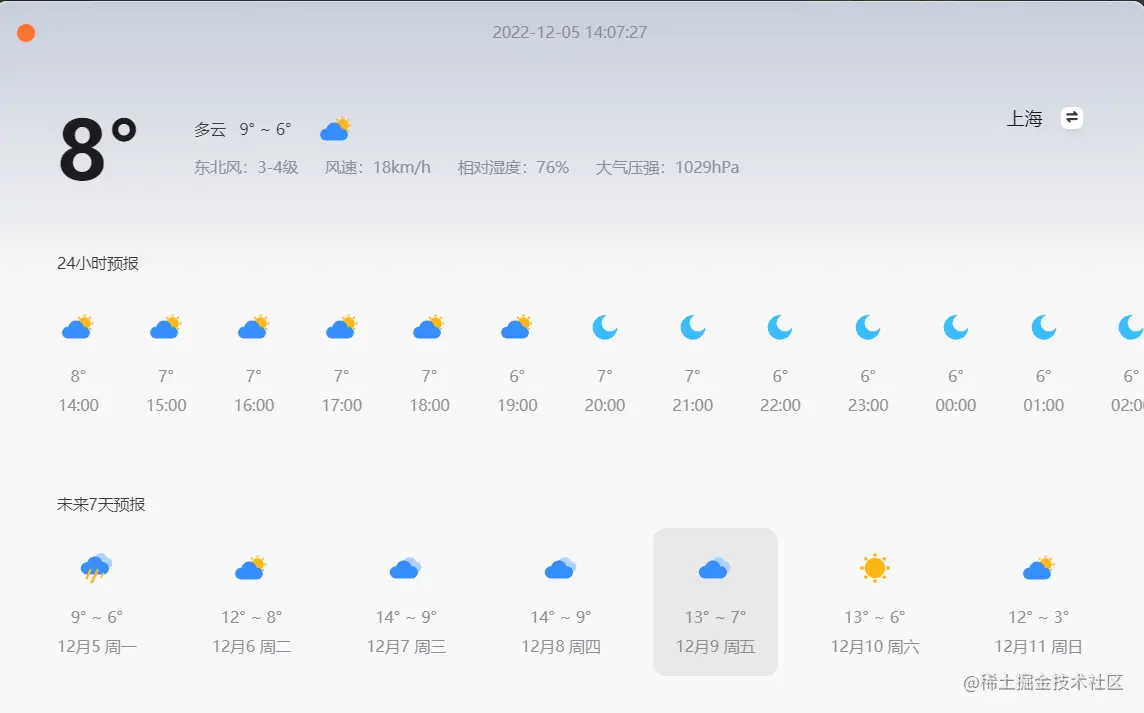Click the weather icon for 17:00

[x=341, y=328]
